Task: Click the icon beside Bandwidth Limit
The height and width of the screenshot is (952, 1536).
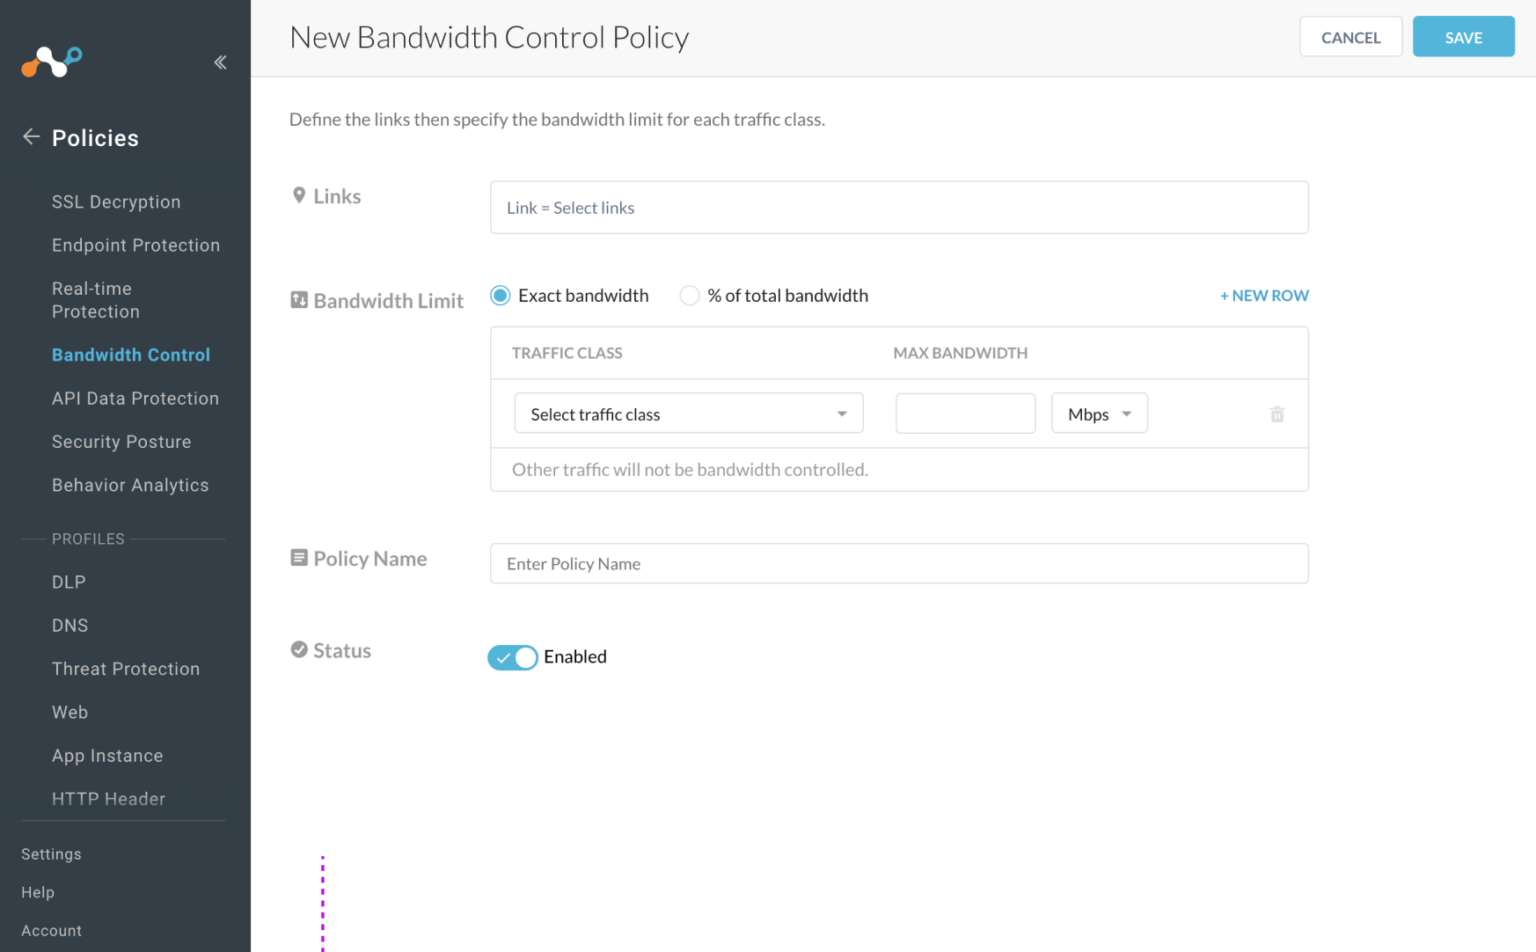Action: [298, 299]
